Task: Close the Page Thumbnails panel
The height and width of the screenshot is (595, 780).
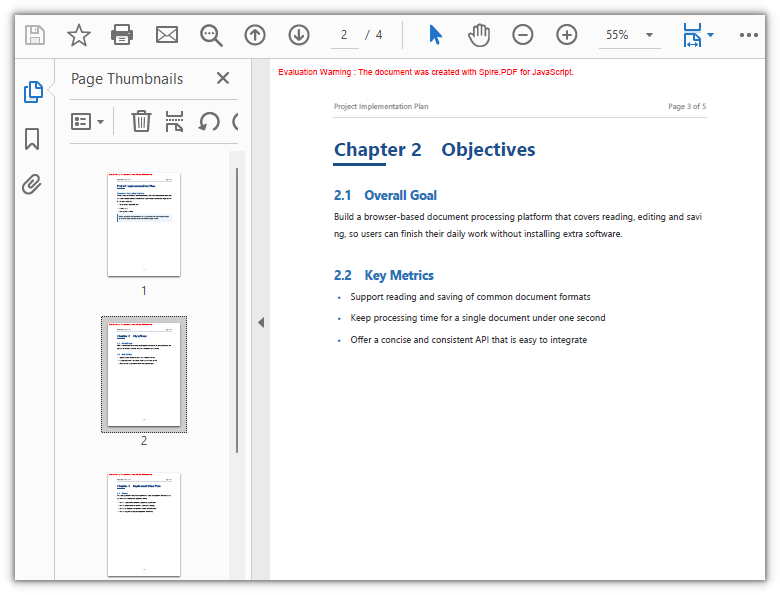Action: 223,78
